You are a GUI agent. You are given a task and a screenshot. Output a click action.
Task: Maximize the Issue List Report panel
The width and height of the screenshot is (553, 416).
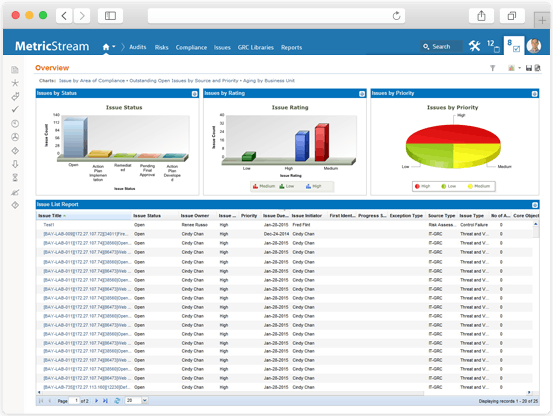coord(535,205)
